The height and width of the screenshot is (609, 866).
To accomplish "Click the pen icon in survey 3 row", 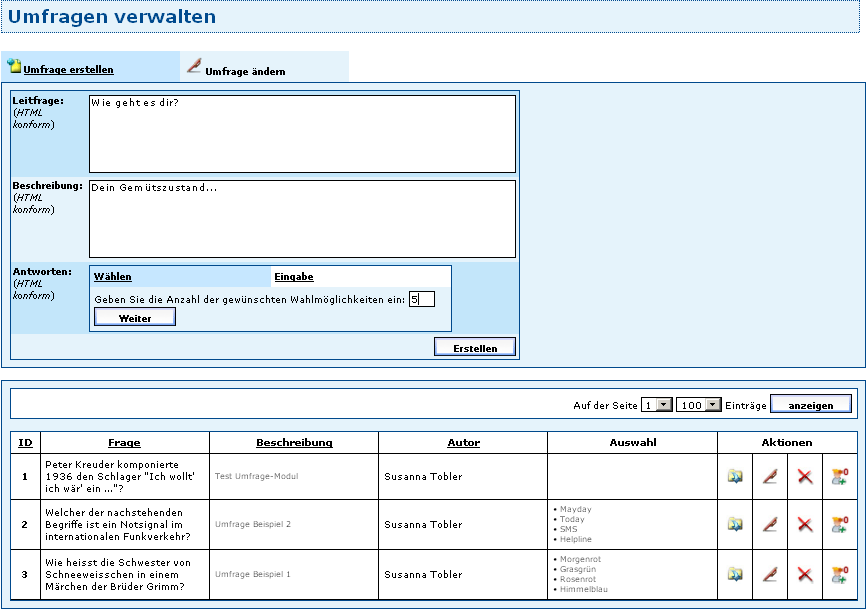I will coord(770,574).
